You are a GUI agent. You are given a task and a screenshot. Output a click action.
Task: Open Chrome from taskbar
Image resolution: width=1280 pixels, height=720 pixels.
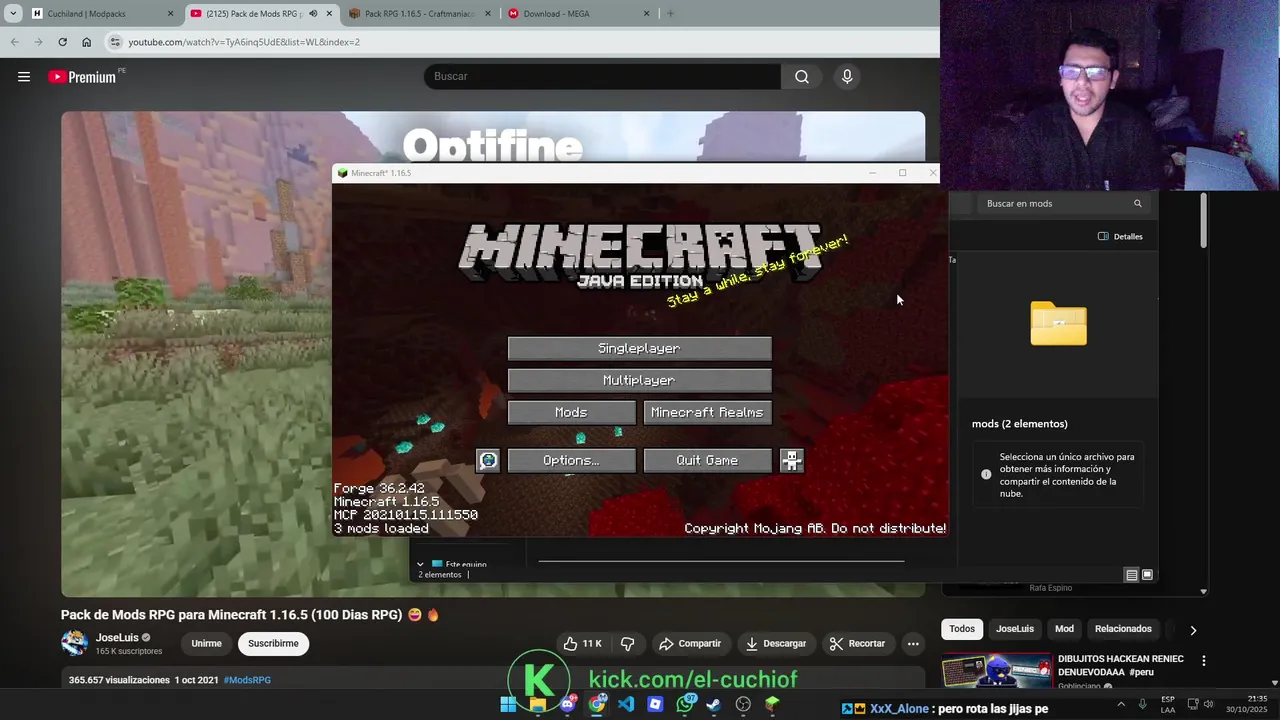click(x=597, y=704)
